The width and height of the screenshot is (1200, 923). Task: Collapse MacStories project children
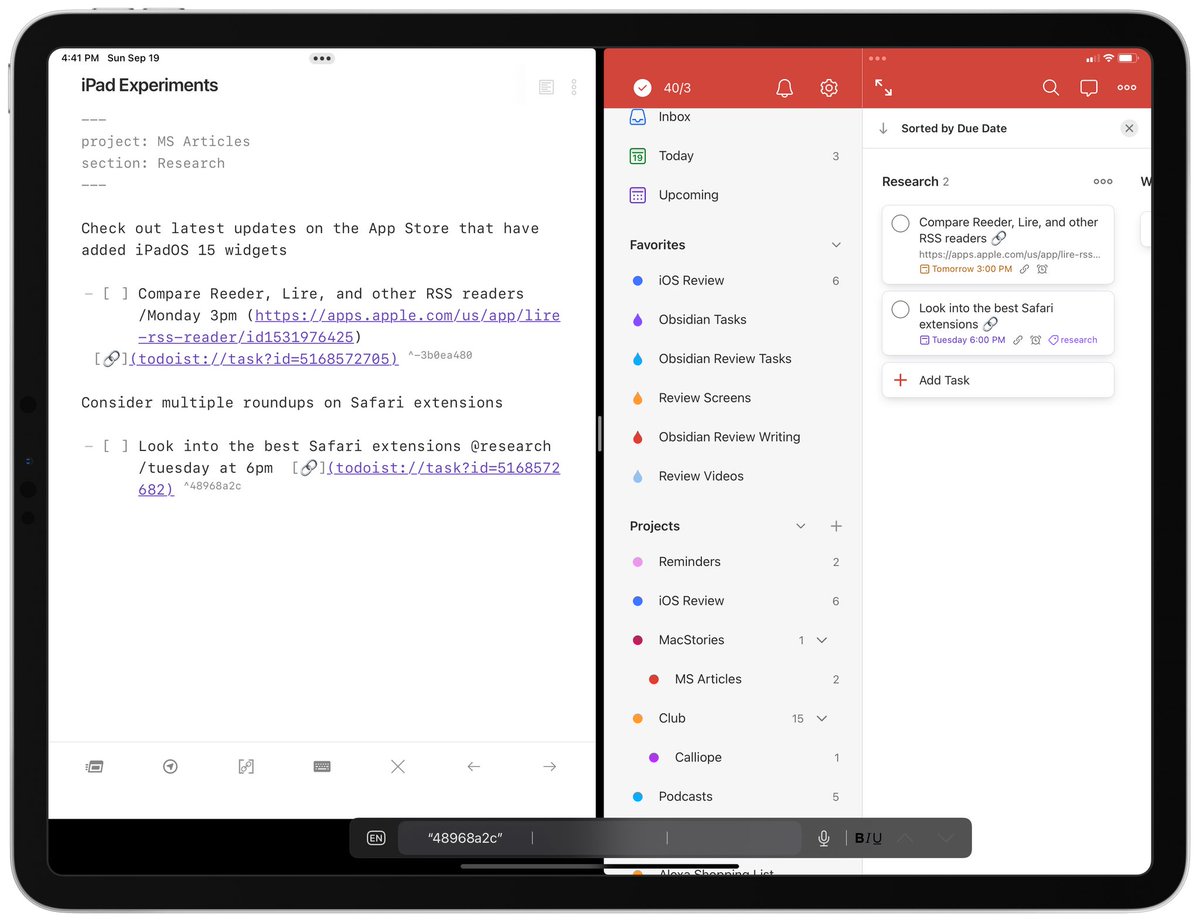click(x=822, y=640)
